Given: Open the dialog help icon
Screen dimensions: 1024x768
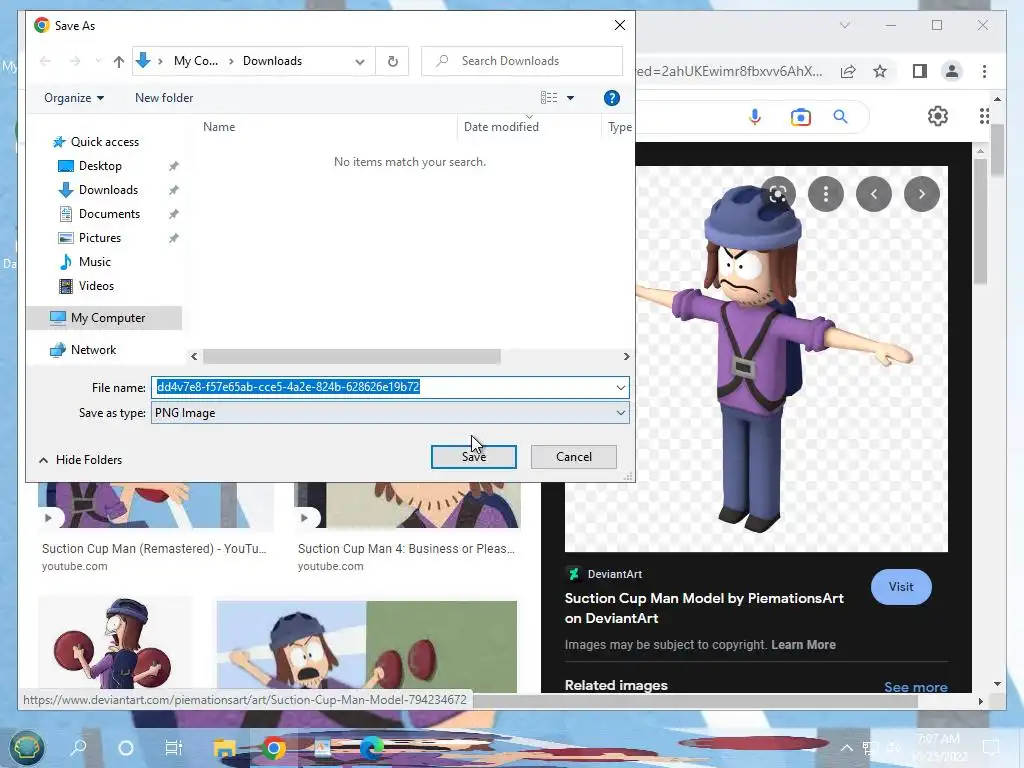Looking at the screenshot, I should (611, 98).
